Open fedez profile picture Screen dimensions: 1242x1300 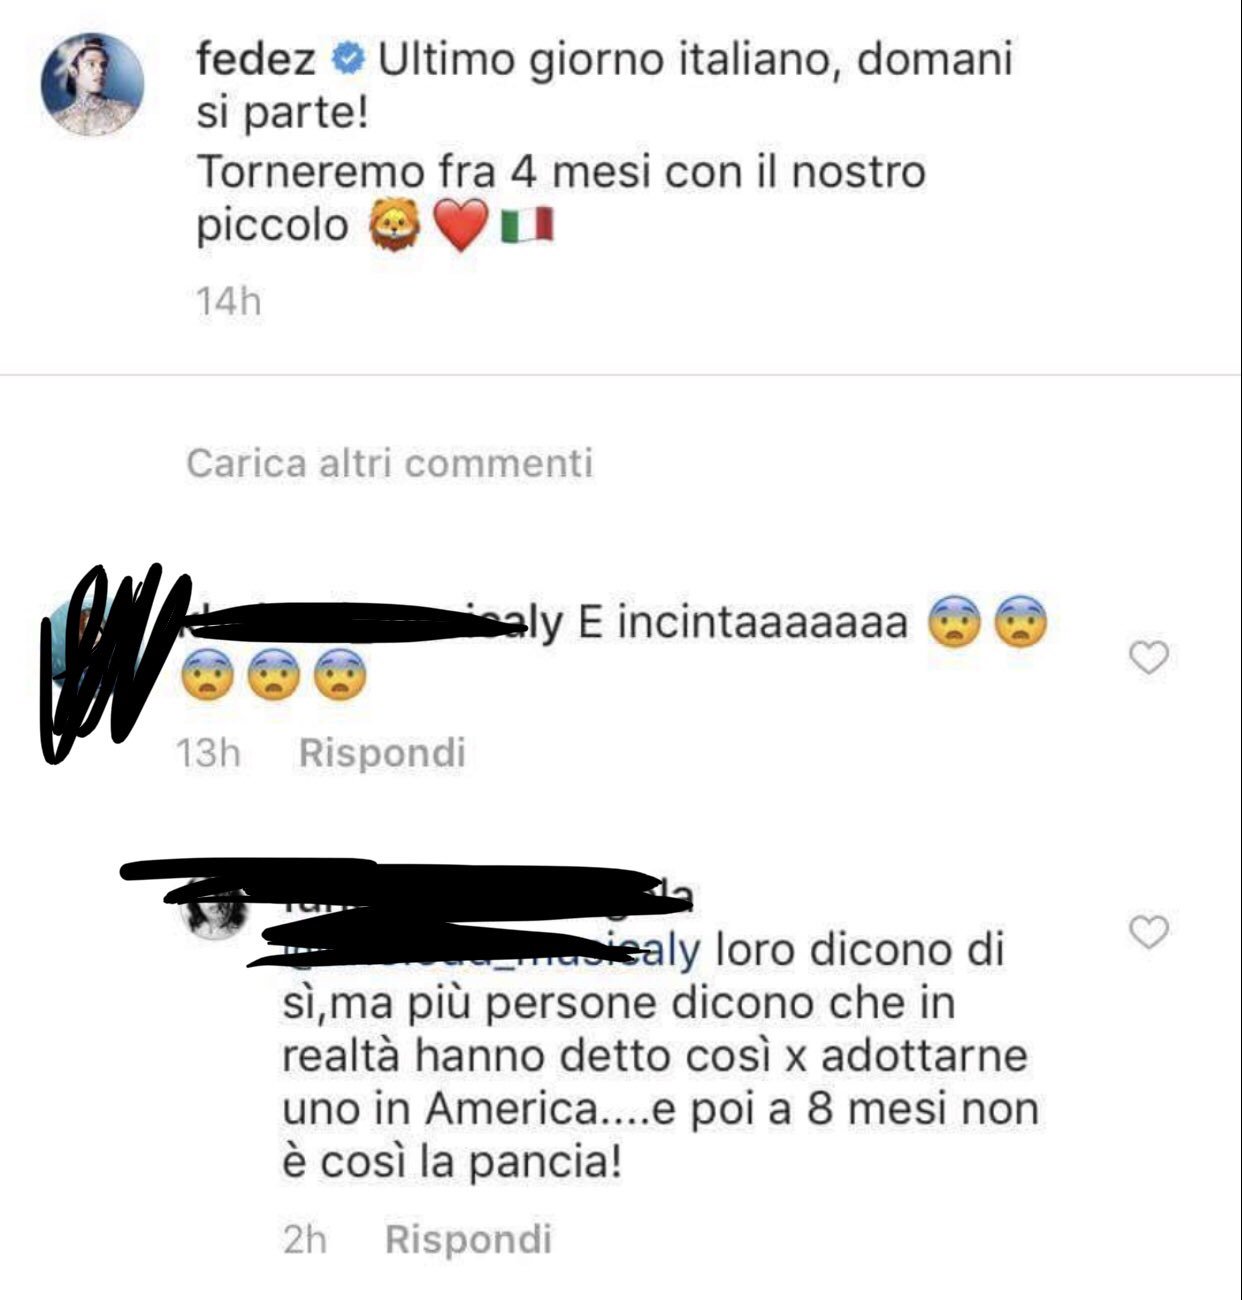[x=93, y=85]
